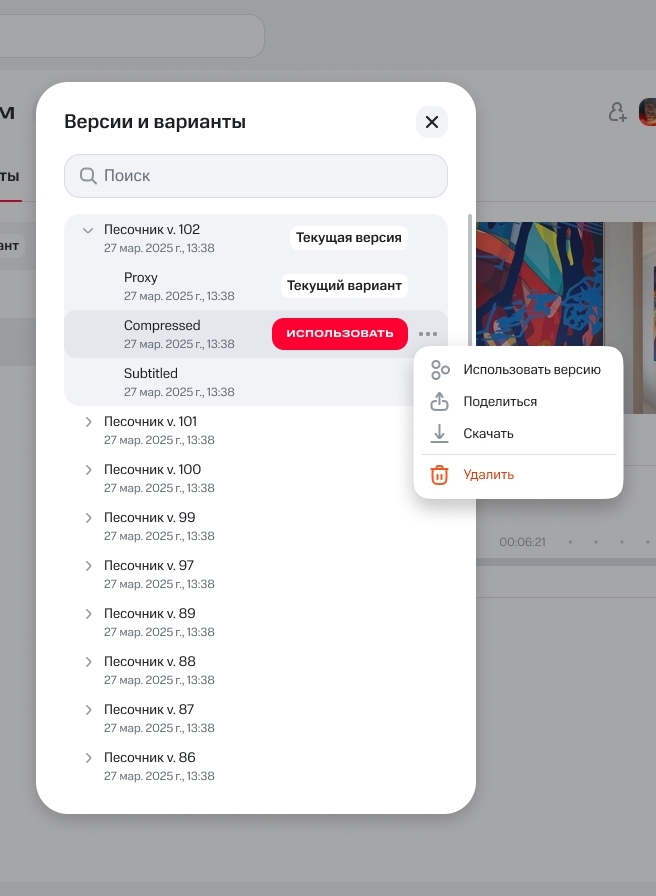This screenshot has width=656, height=896.
Task: Click the orange trash delete icon
Action: click(x=440, y=475)
